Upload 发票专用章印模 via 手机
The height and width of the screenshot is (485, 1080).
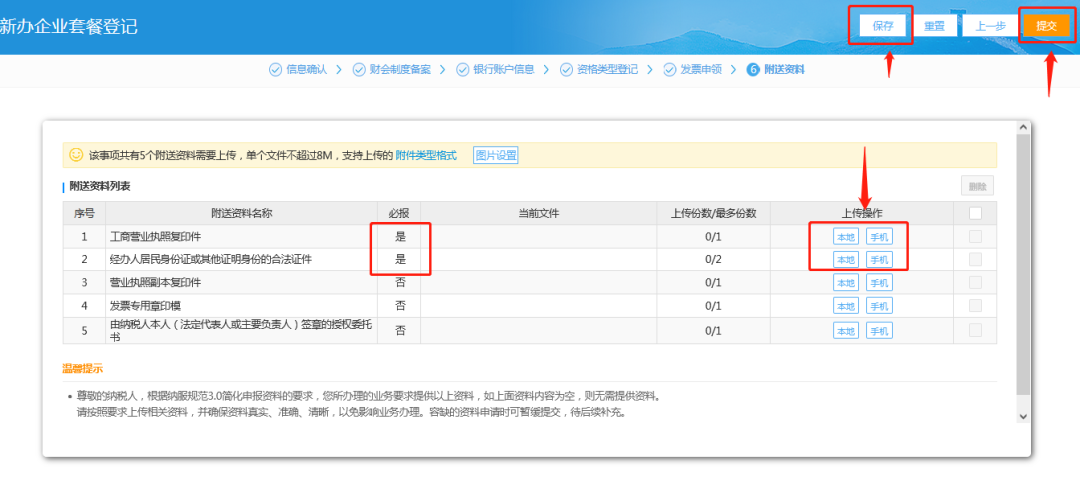(879, 306)
